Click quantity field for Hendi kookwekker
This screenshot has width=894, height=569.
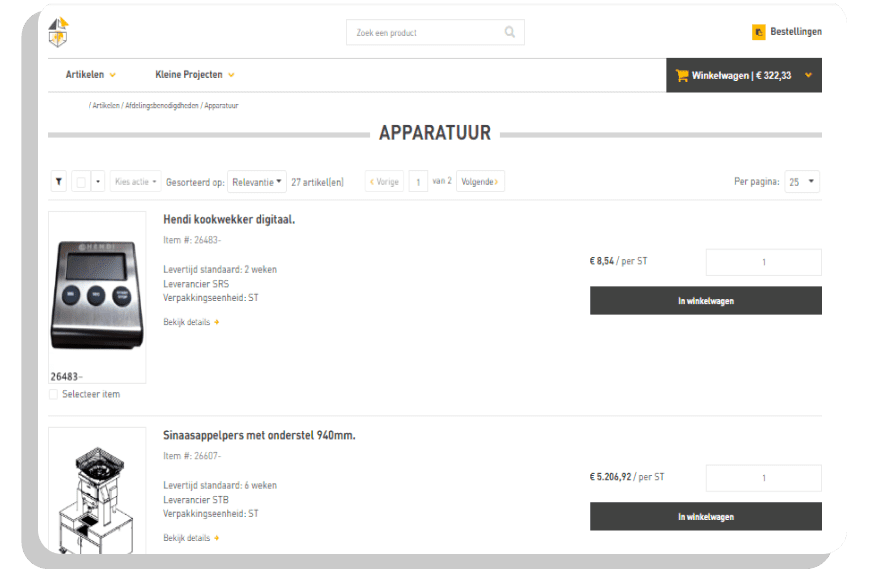click(x=764, y=262)
